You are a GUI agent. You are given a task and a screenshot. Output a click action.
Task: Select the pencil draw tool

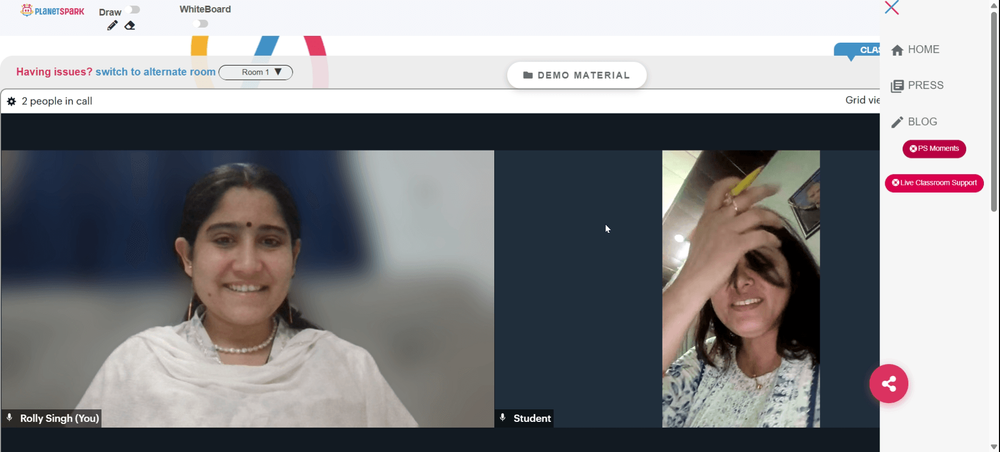[112, 26]
